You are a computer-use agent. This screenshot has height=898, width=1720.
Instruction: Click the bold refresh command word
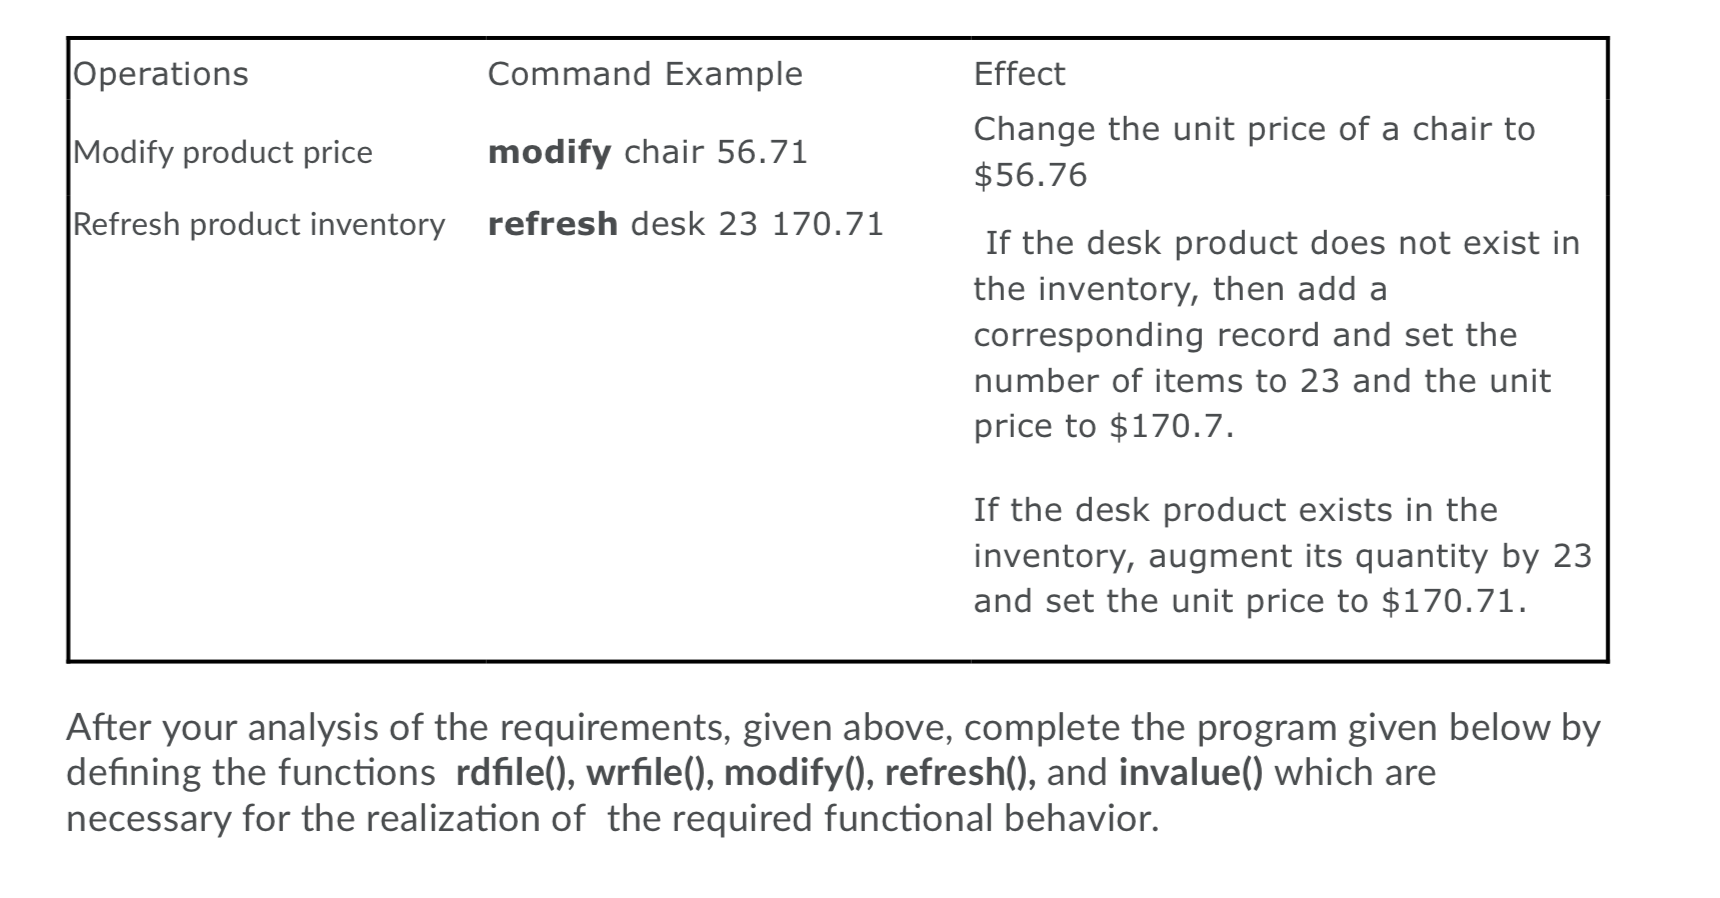click(552, 224)
